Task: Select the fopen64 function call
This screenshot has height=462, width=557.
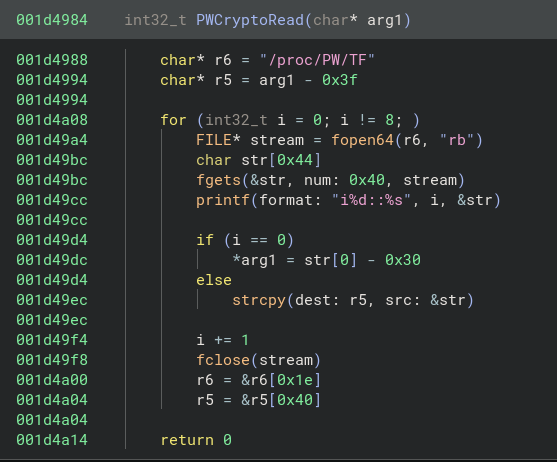Action: pyautogui.click(x=362, y=140)
